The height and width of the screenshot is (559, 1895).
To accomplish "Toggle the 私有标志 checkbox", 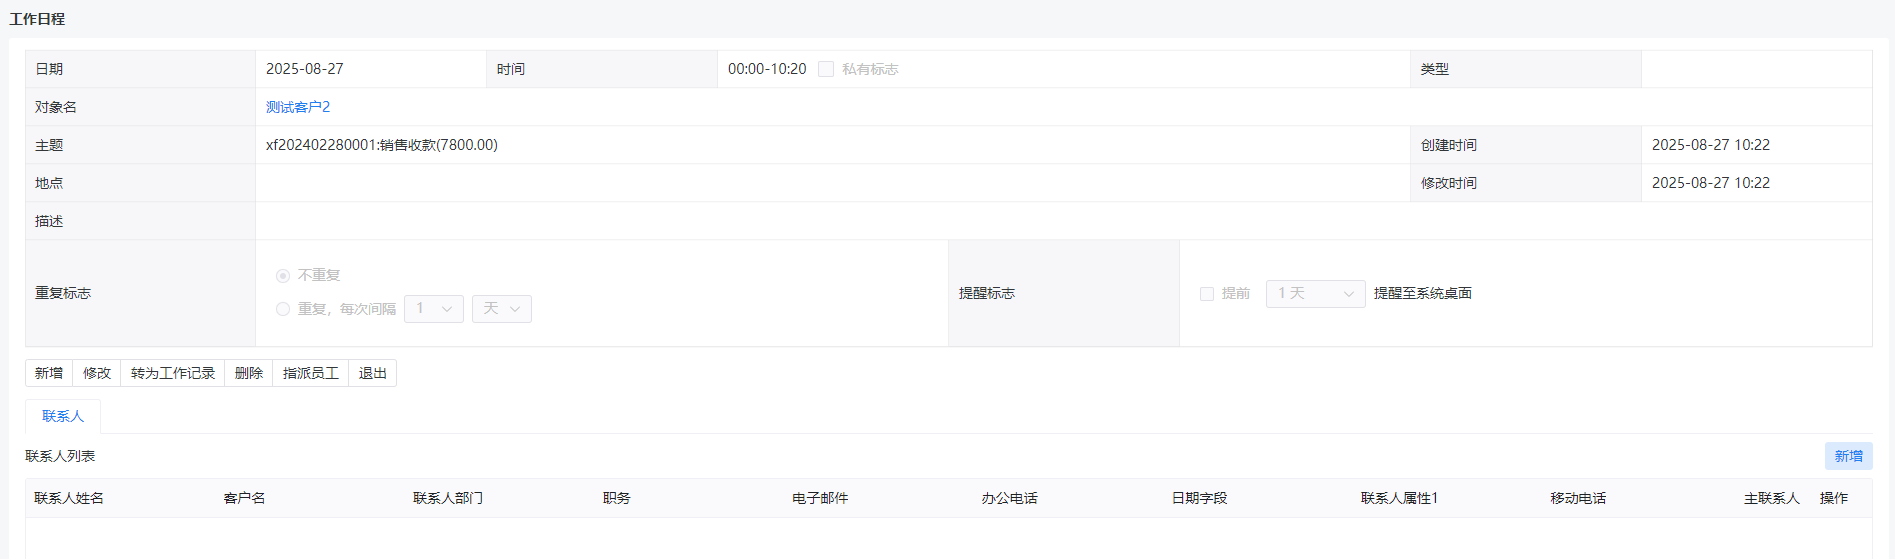I will click(826, 69).
